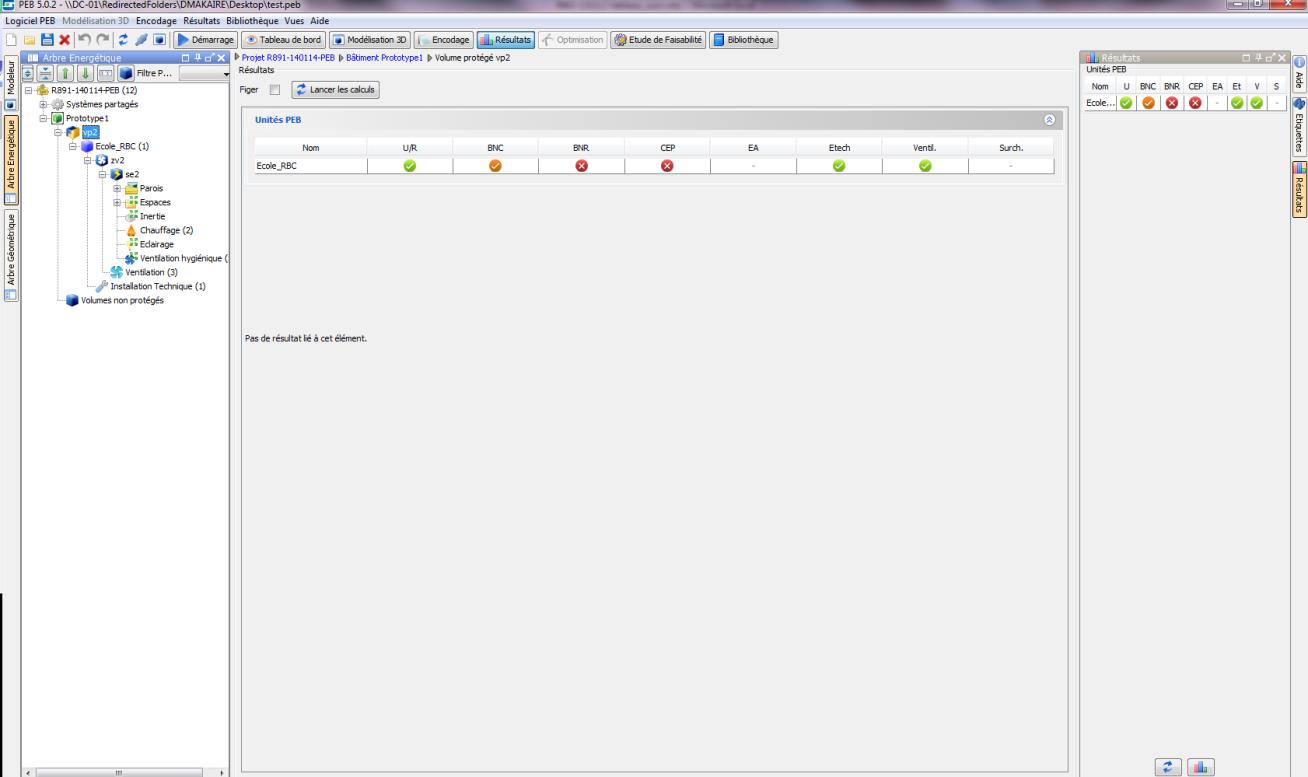Click the green U/R status icon for Ecole_RBC
Screen dimensions: 1308x777
409,166
